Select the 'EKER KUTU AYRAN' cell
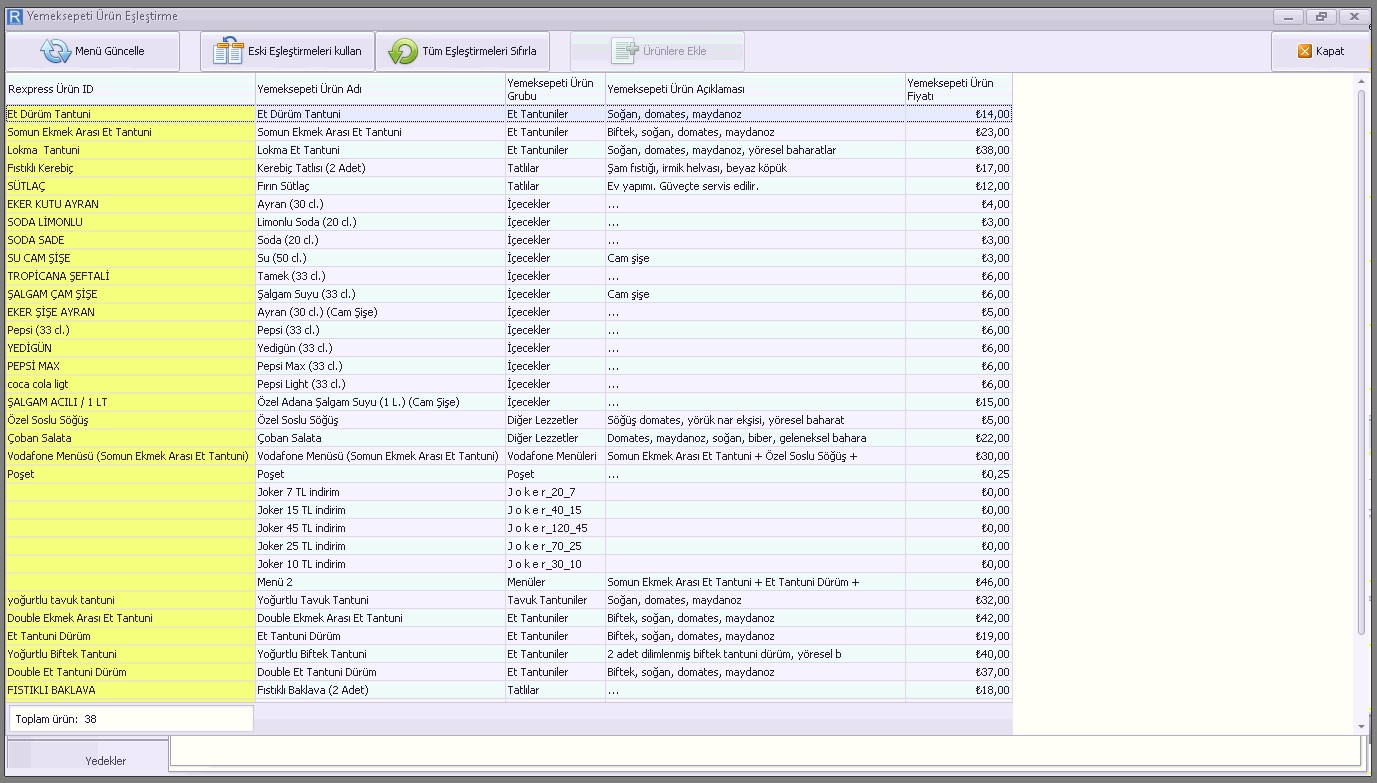Screen dimensions: 1377x783 (x=130, y=204)
